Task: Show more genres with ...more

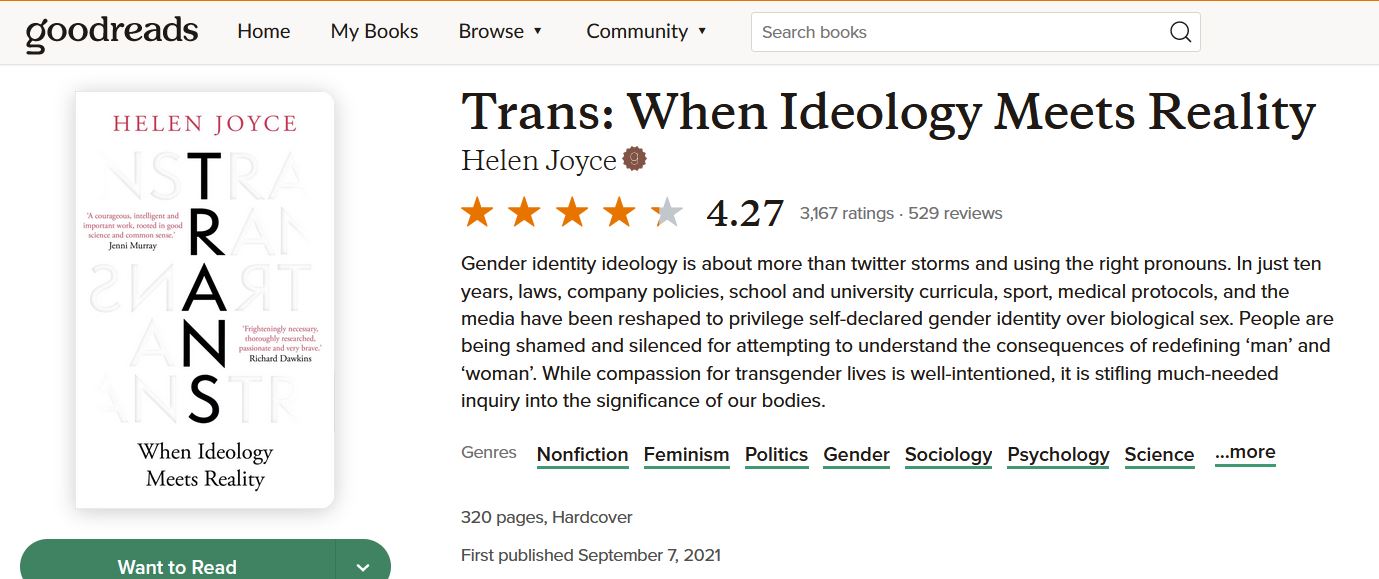Action: point(1245,453)
